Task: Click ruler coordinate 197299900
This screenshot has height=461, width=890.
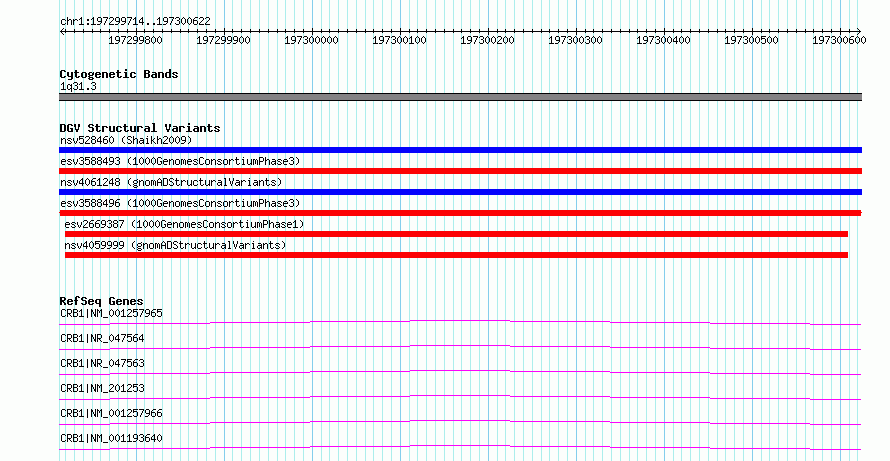Action: click(x=223, y=41)
